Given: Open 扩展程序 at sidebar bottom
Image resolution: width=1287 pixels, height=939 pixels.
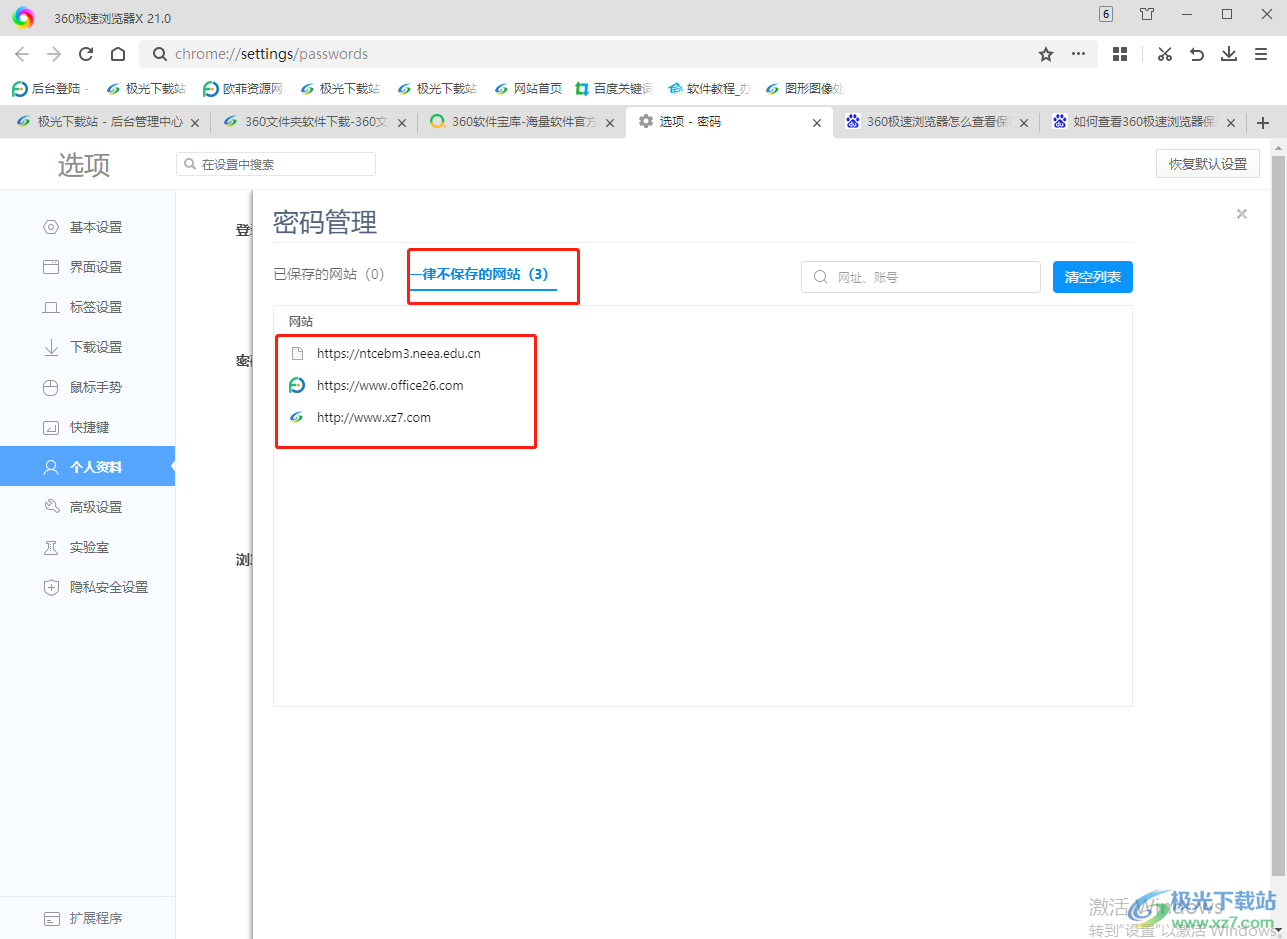Looking at the screenshot, I should tap(87, 918).
